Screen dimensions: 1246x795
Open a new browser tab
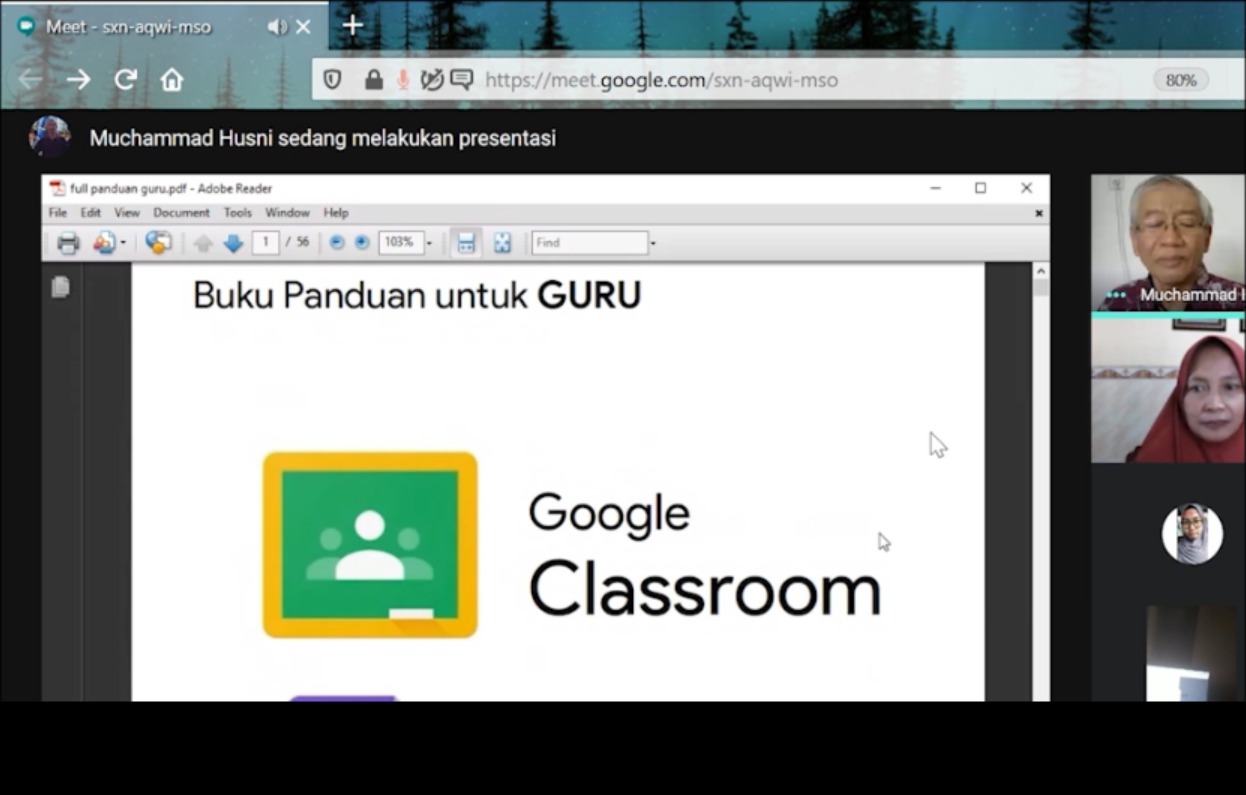pos(352,26)
